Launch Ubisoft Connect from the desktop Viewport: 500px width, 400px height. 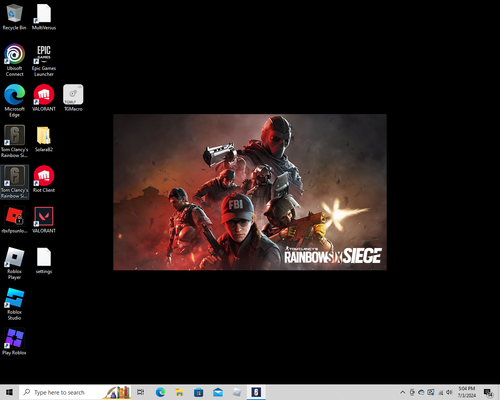point(14,60)
